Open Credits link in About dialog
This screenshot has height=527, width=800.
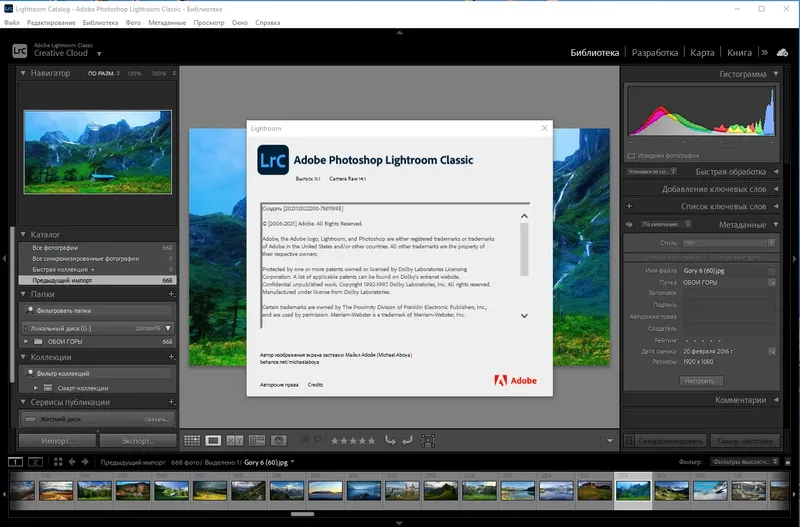tap(315, 385)
